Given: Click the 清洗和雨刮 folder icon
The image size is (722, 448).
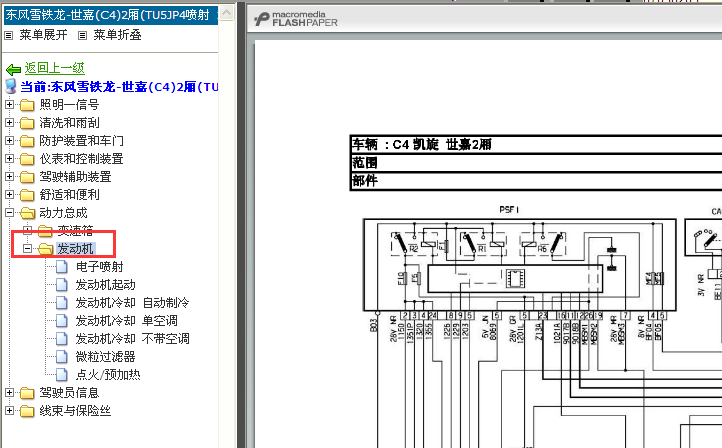Looking at the screenshot, I should click(27, 123).
